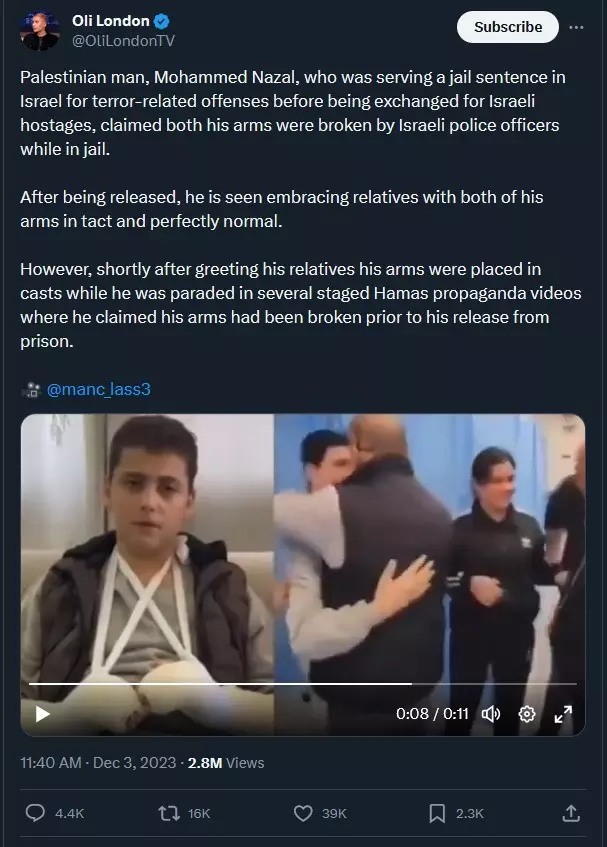Like the post with heart icon

303,813
